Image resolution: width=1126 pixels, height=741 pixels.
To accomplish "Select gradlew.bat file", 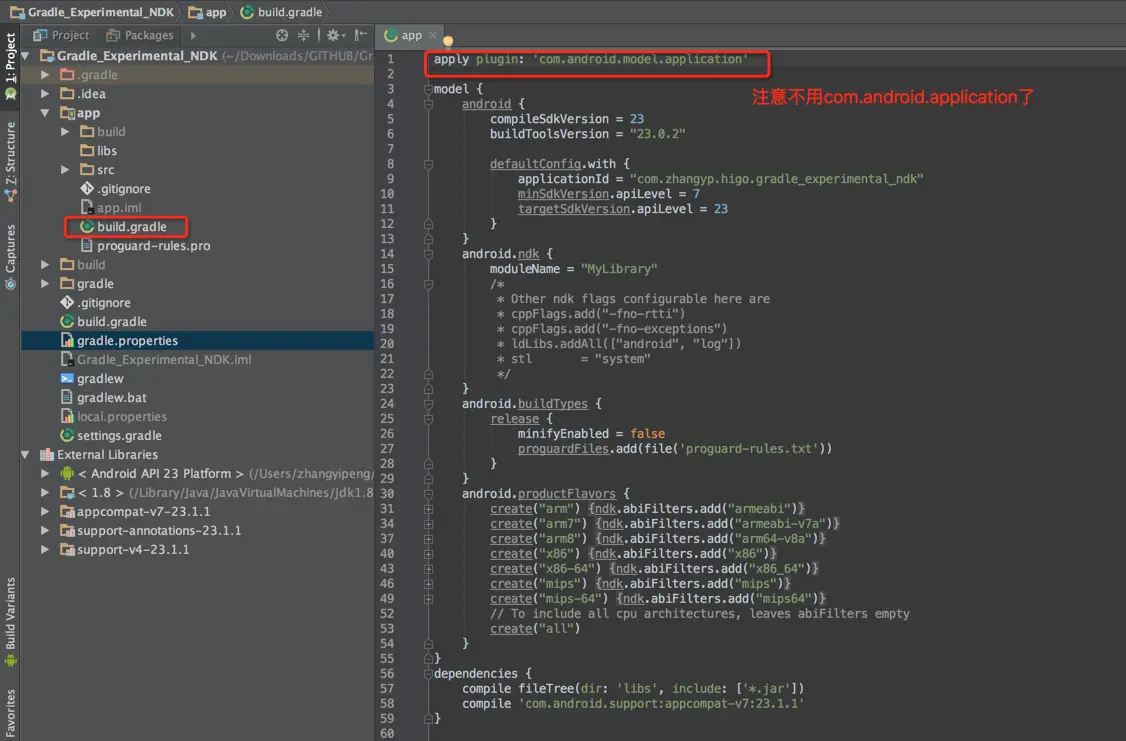I will 103,398.
